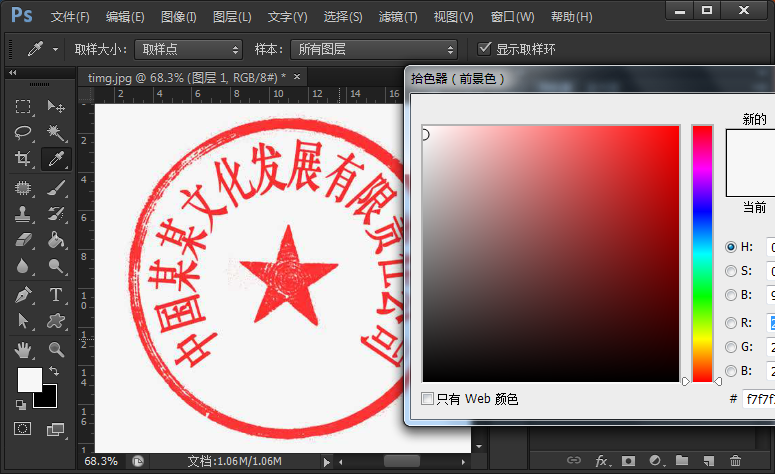Select the Horizontal Type tool
This screenshot has width=775, height=474.
click(x=55, y=295)
